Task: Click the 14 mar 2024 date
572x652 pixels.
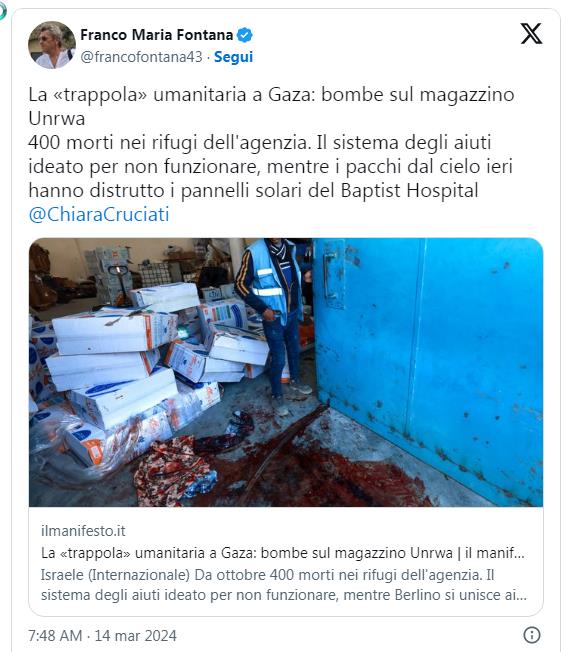Action: tap(136, 636)
